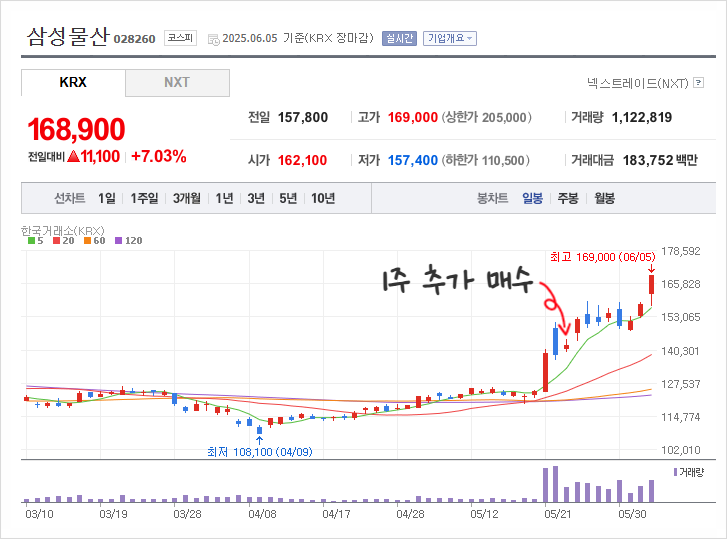Viewport: 727px width, 539px height.
Task: Select the 10년 line chart period
Action: pyautogui.click(x=323, y=198)
